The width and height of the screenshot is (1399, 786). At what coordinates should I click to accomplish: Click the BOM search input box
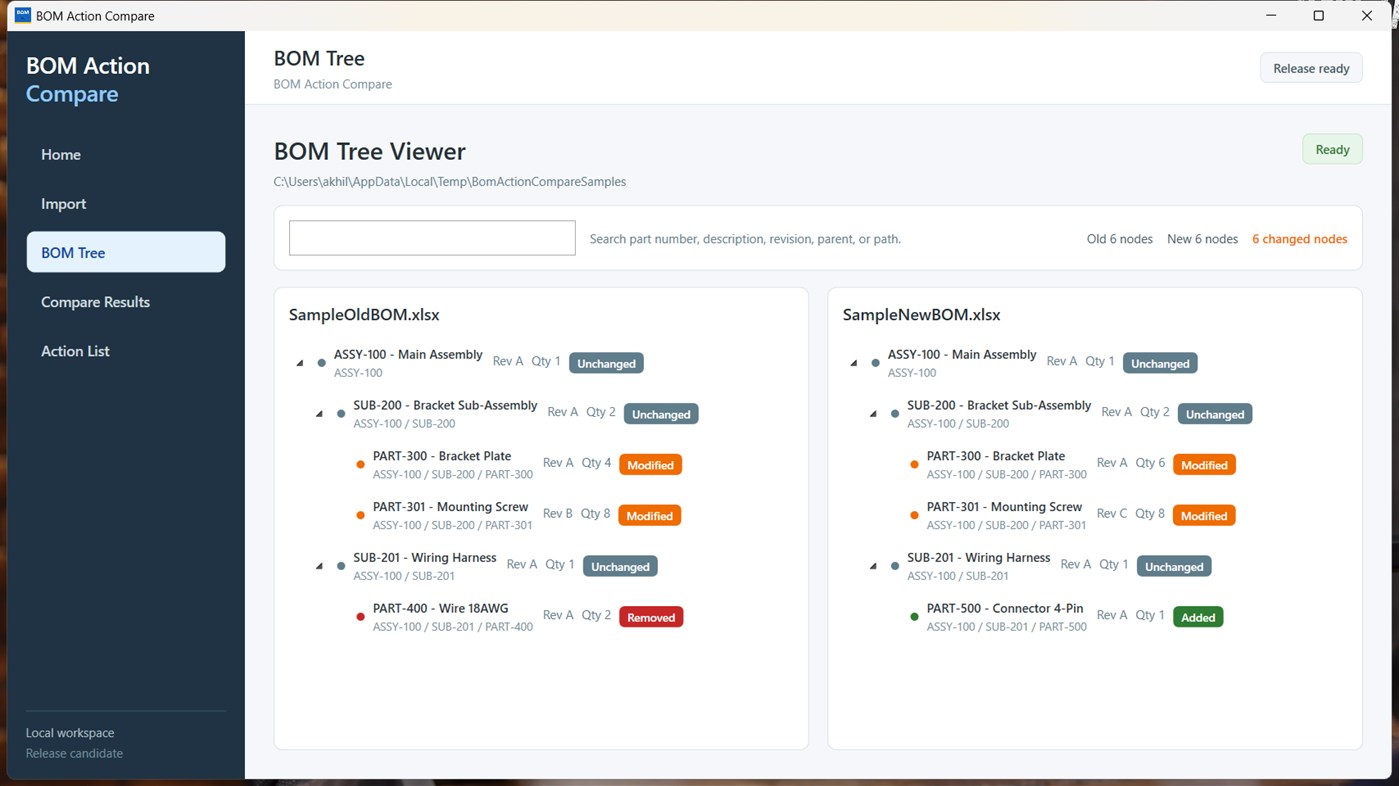[432, 238]
